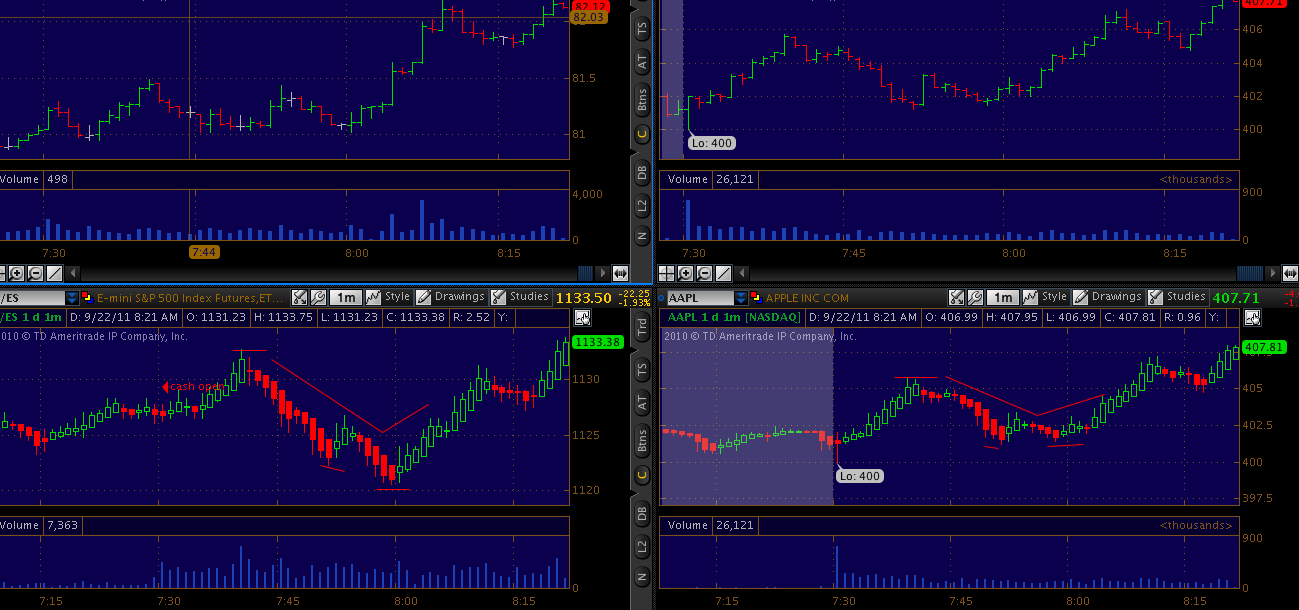1299x610 pixels.
Task: Open Style menu on AAPL chart
Action: point(1046,297)
